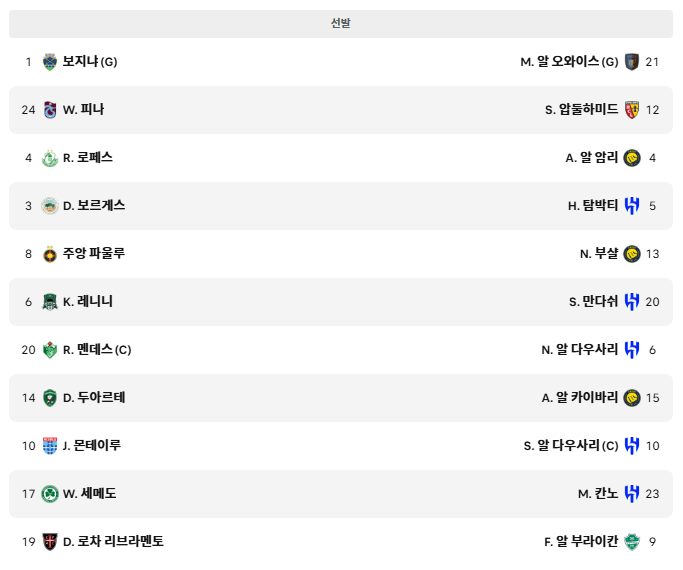Click the Al Hilal crest beside H. 탐박티
Screen dimensions: 683x570
click(632, 206)
